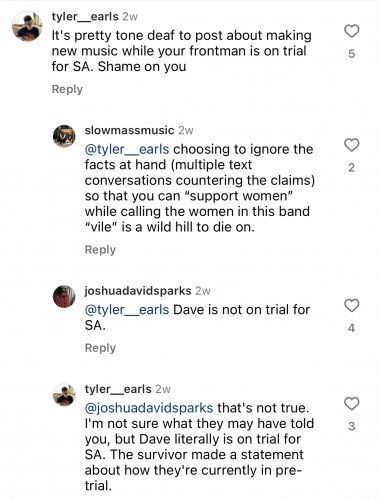Screen dimensions: 379x500
Task: Open joshuadavidsparks username link
Action: (x=138, y=291)
